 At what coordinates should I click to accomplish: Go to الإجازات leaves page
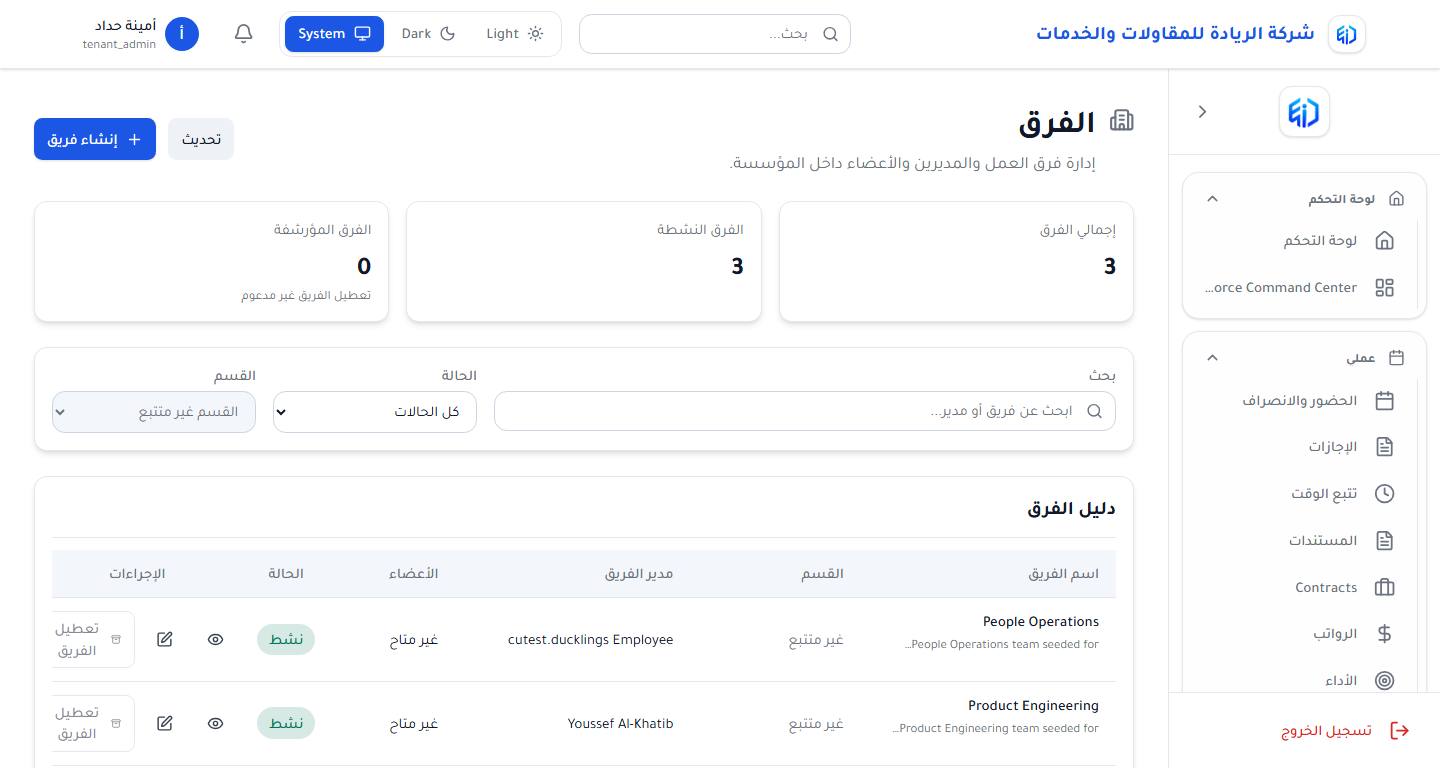[x=1304, y=447]
